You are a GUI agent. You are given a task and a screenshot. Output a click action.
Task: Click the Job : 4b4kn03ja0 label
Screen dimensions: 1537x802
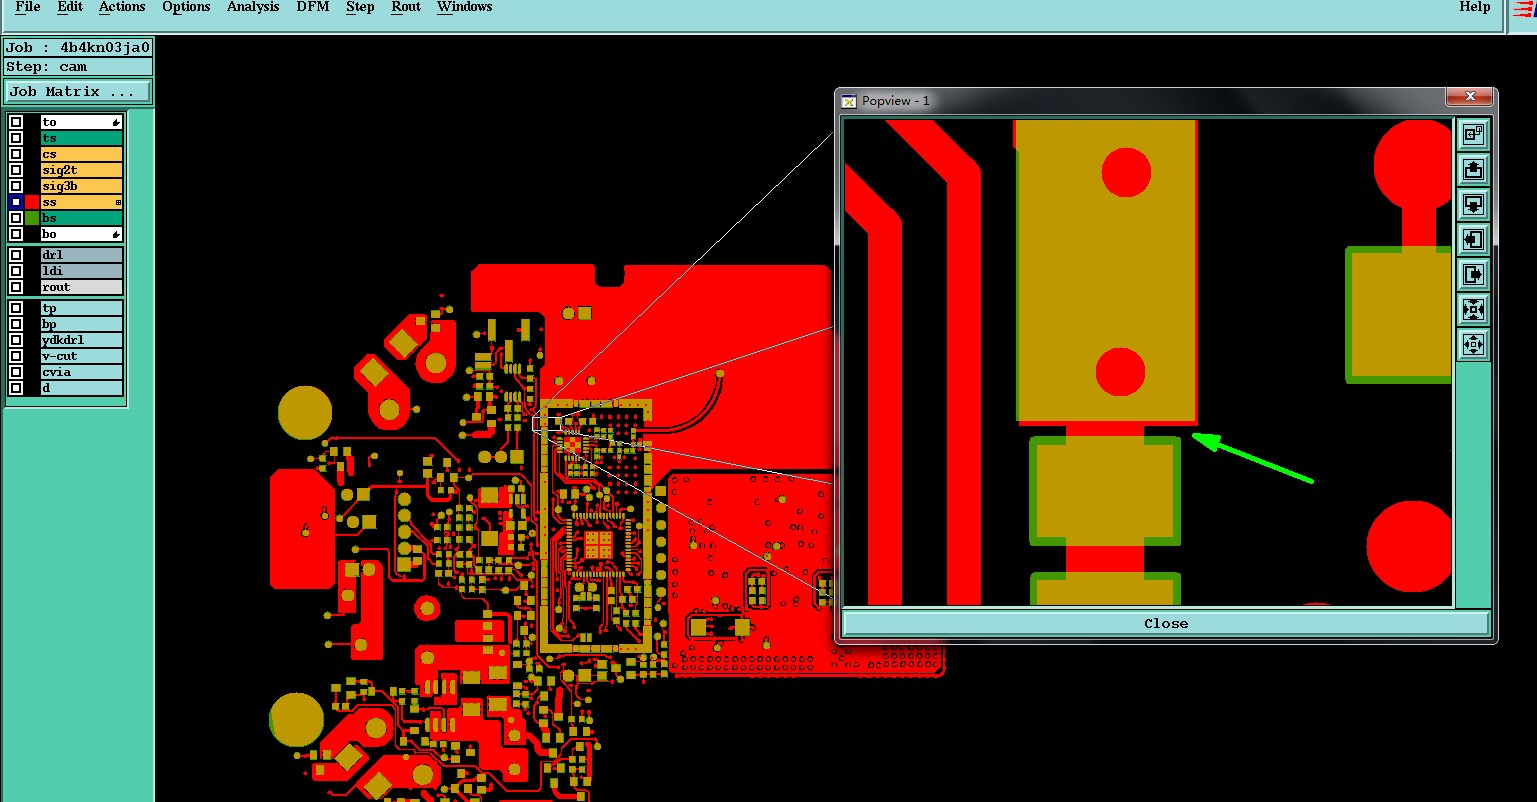[x=78, y=47]
